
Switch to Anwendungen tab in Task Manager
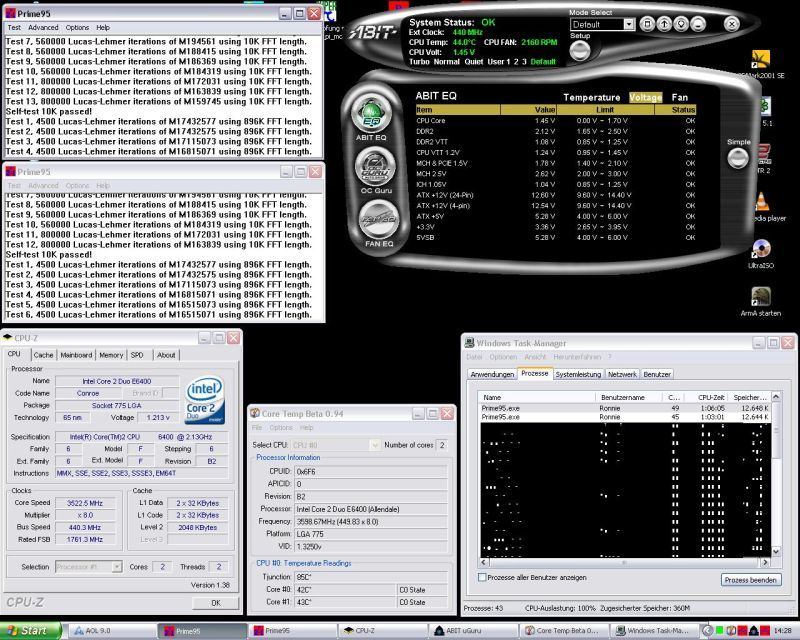point(492,375)
